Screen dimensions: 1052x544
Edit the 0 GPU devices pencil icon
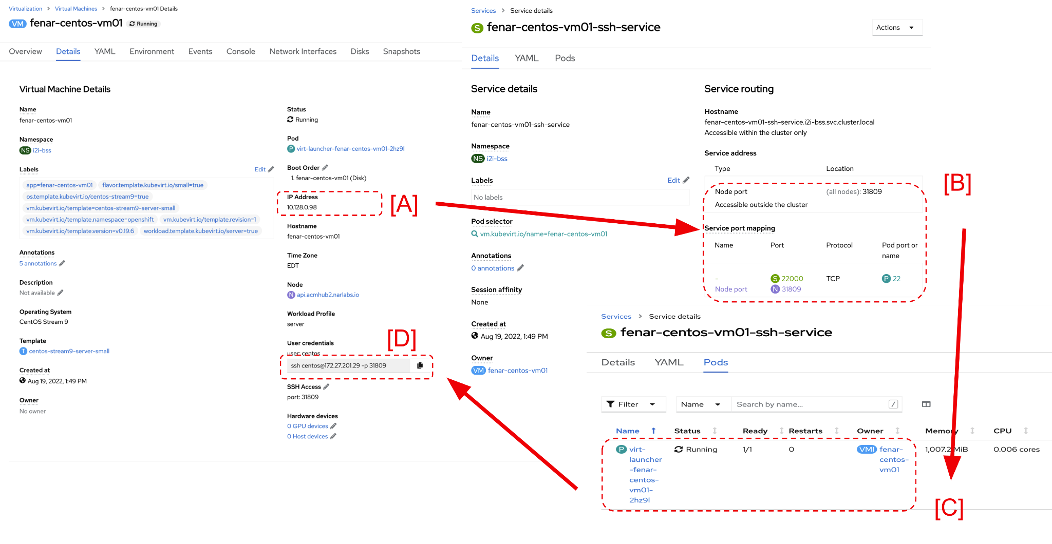tap(333, 426)
